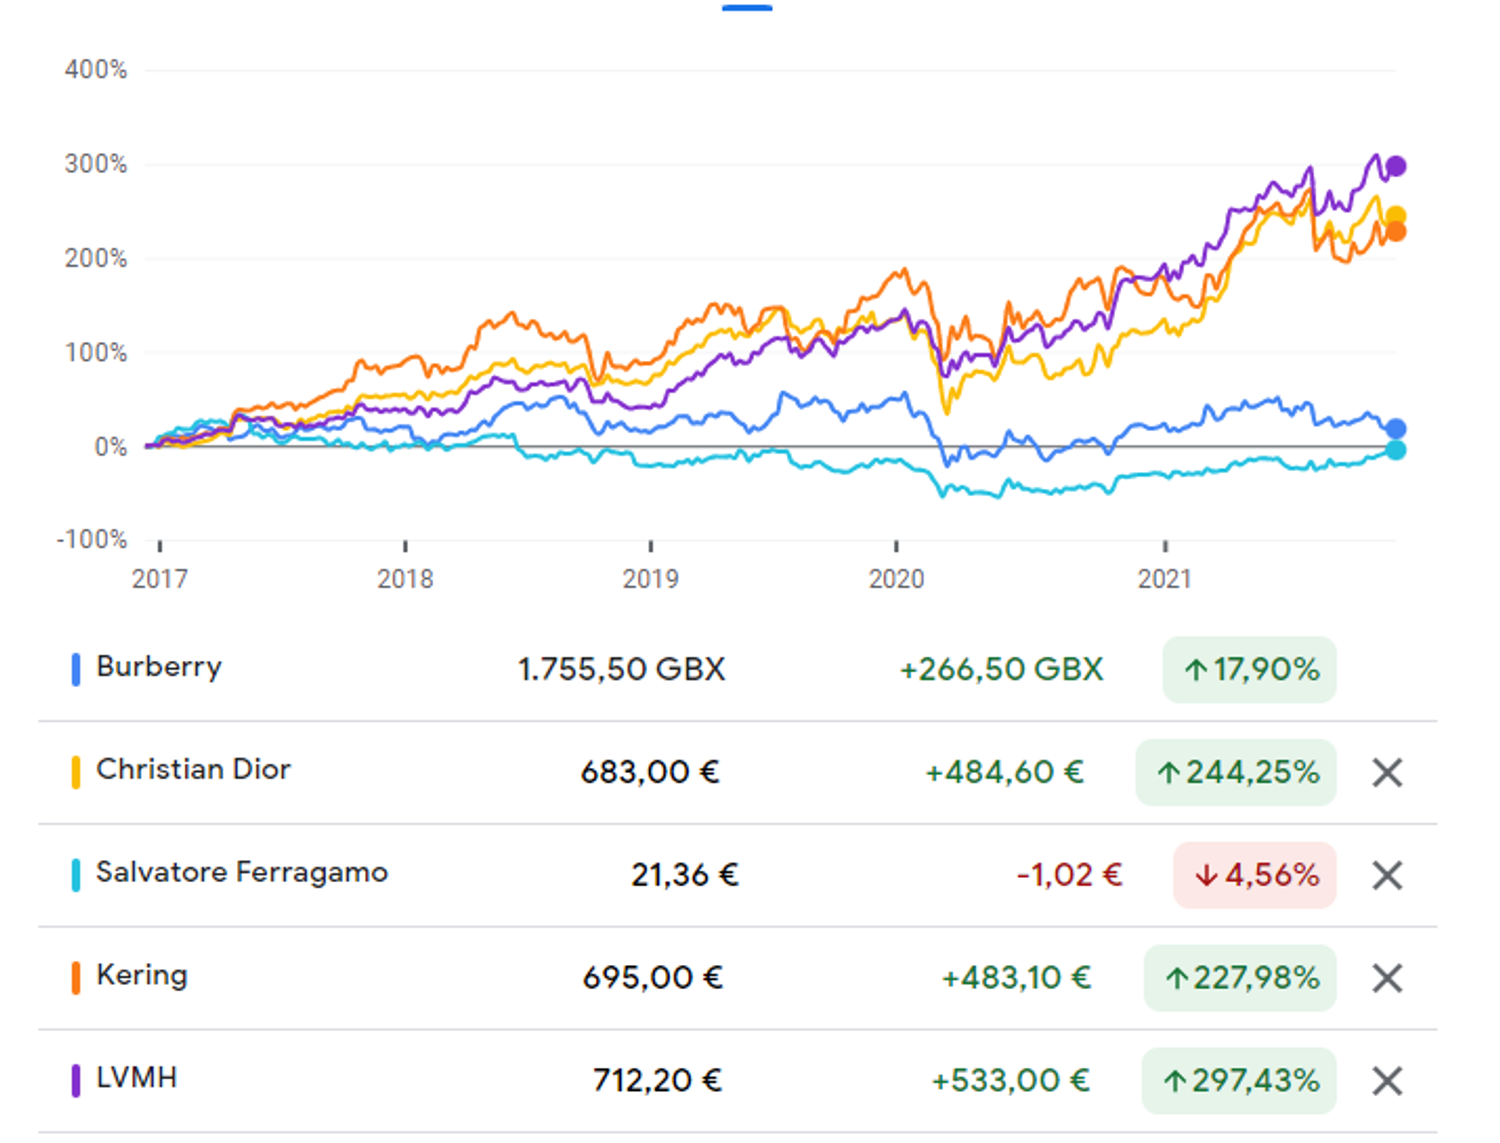Click the Burberry price 1.755,50 GBX

pos(621,669)
